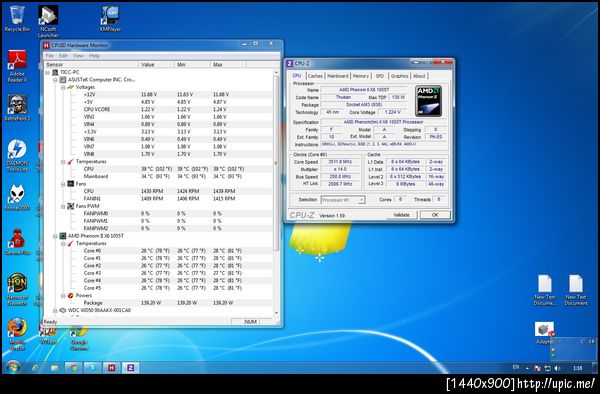Open the Windows Start button
The height and width of the screenshot is (394, 600).
point(13,368)
